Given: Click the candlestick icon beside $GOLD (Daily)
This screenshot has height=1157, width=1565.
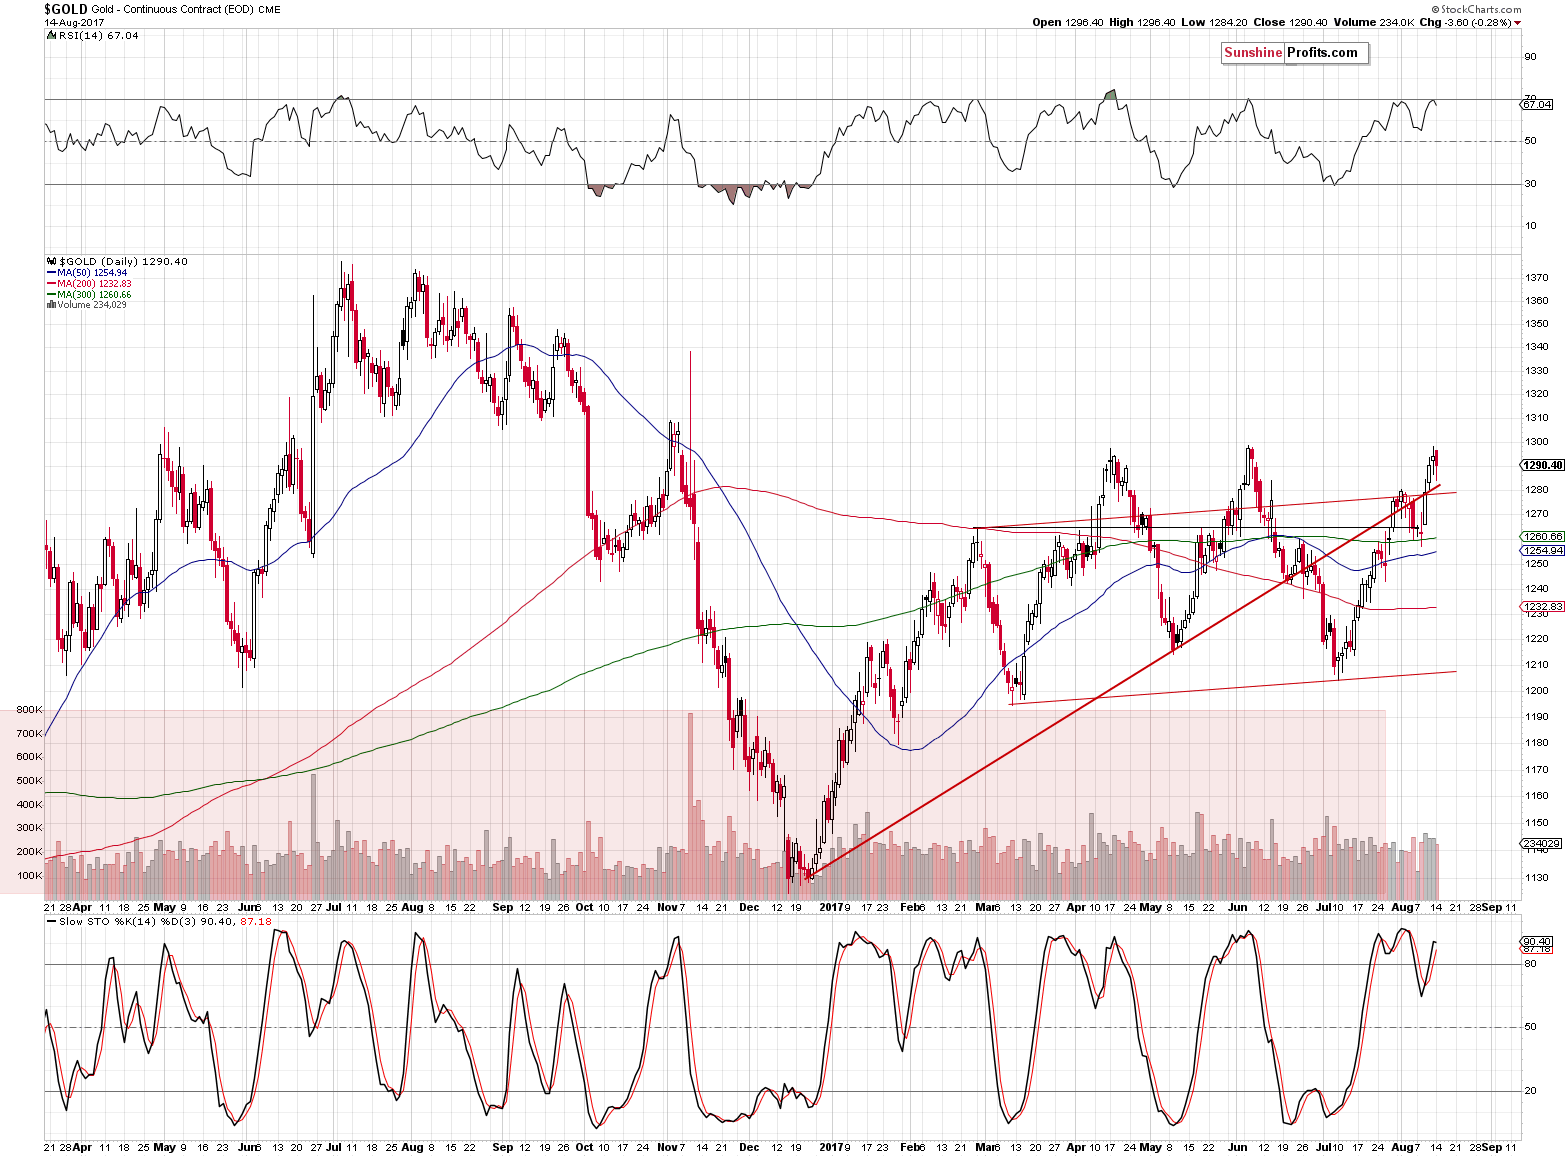Looking at the screenshot, I should (51, 261).
